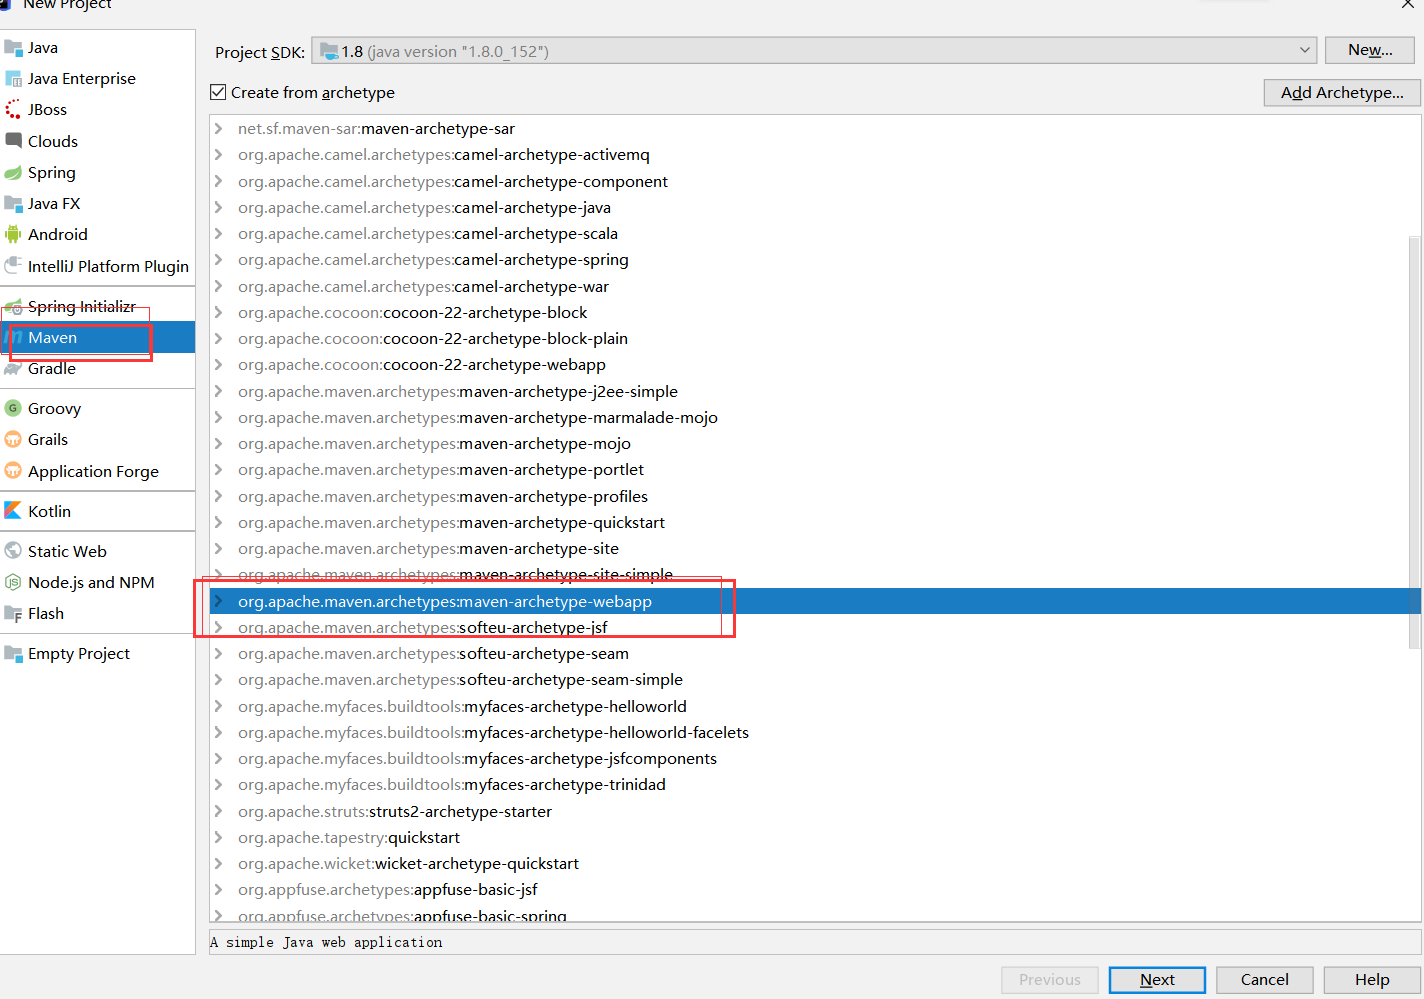Expand wicket-archetype-quickstart row
Image resolution: width=1424 pixels, height=999 pixels.
(218, 864)
